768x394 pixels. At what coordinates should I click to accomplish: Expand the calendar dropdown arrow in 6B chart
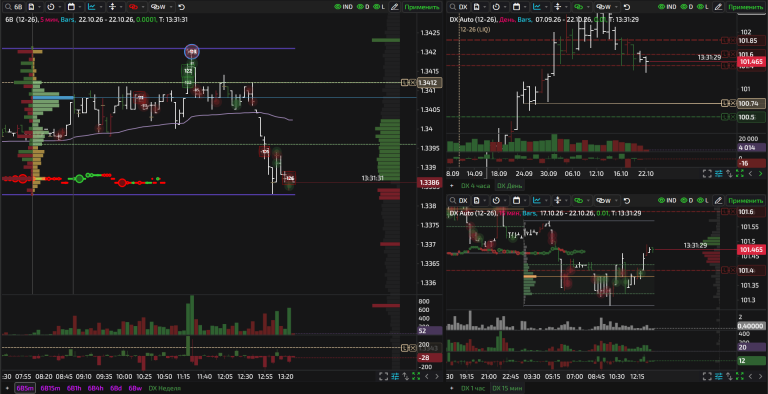[80, 7]
